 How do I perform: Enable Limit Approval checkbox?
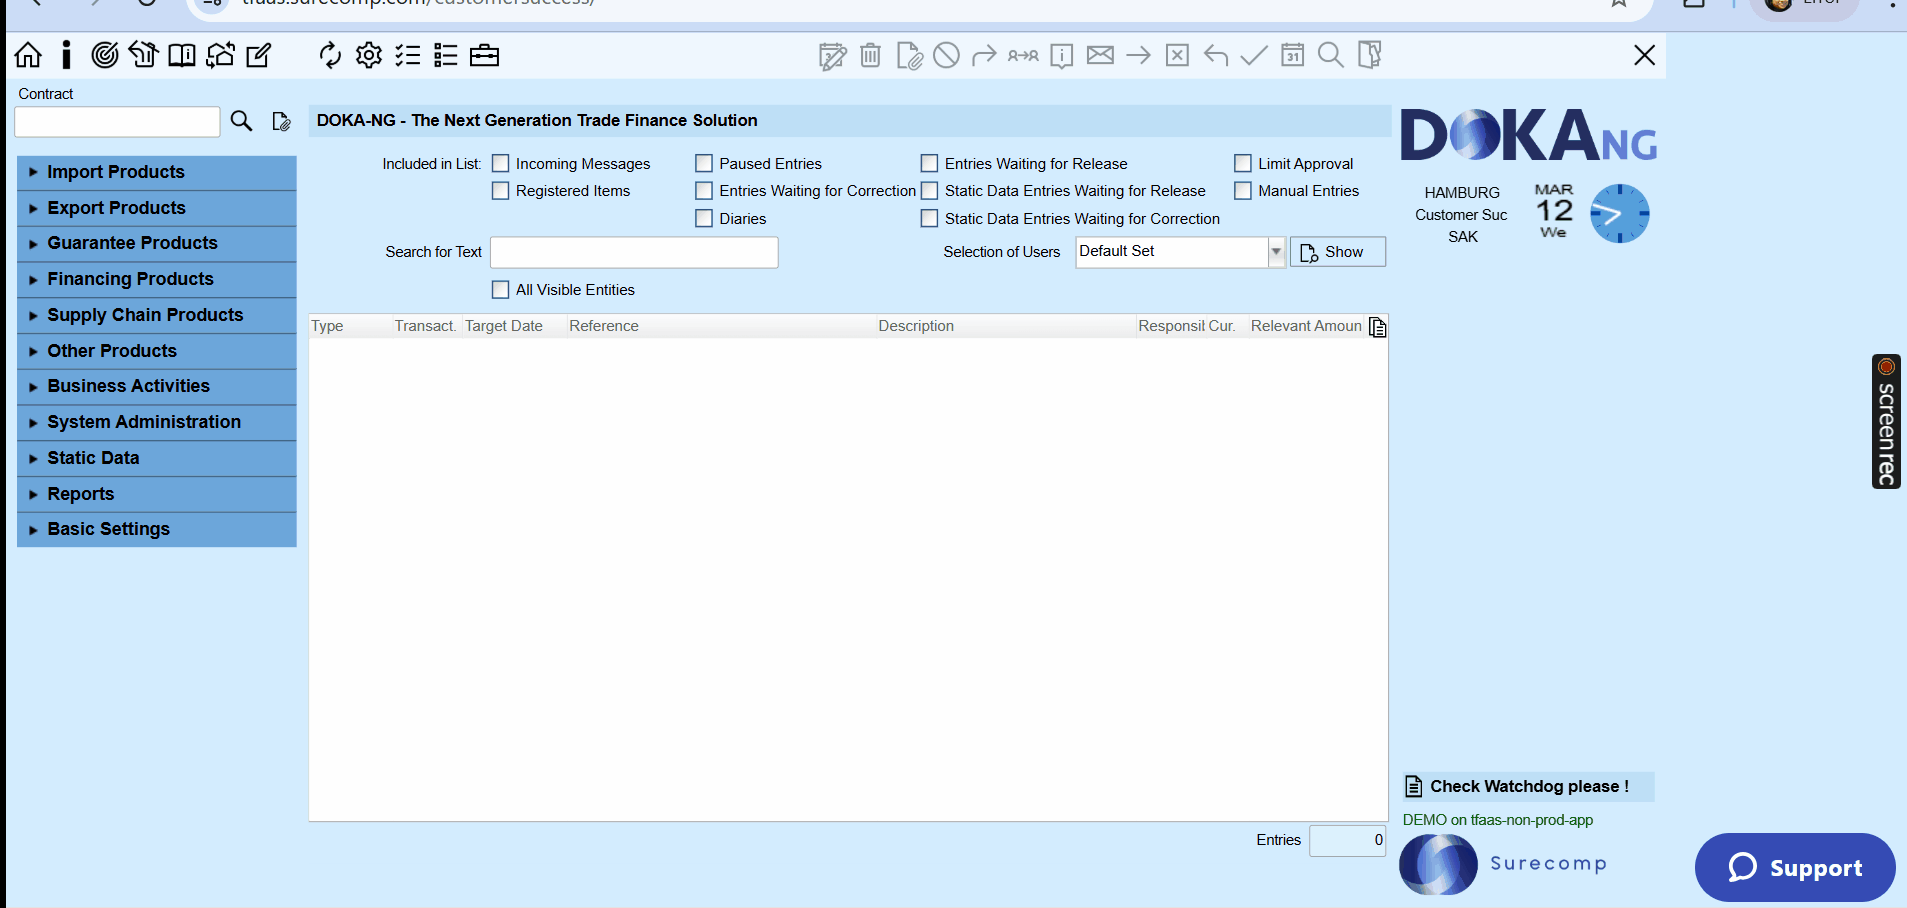pos(1243,163)
